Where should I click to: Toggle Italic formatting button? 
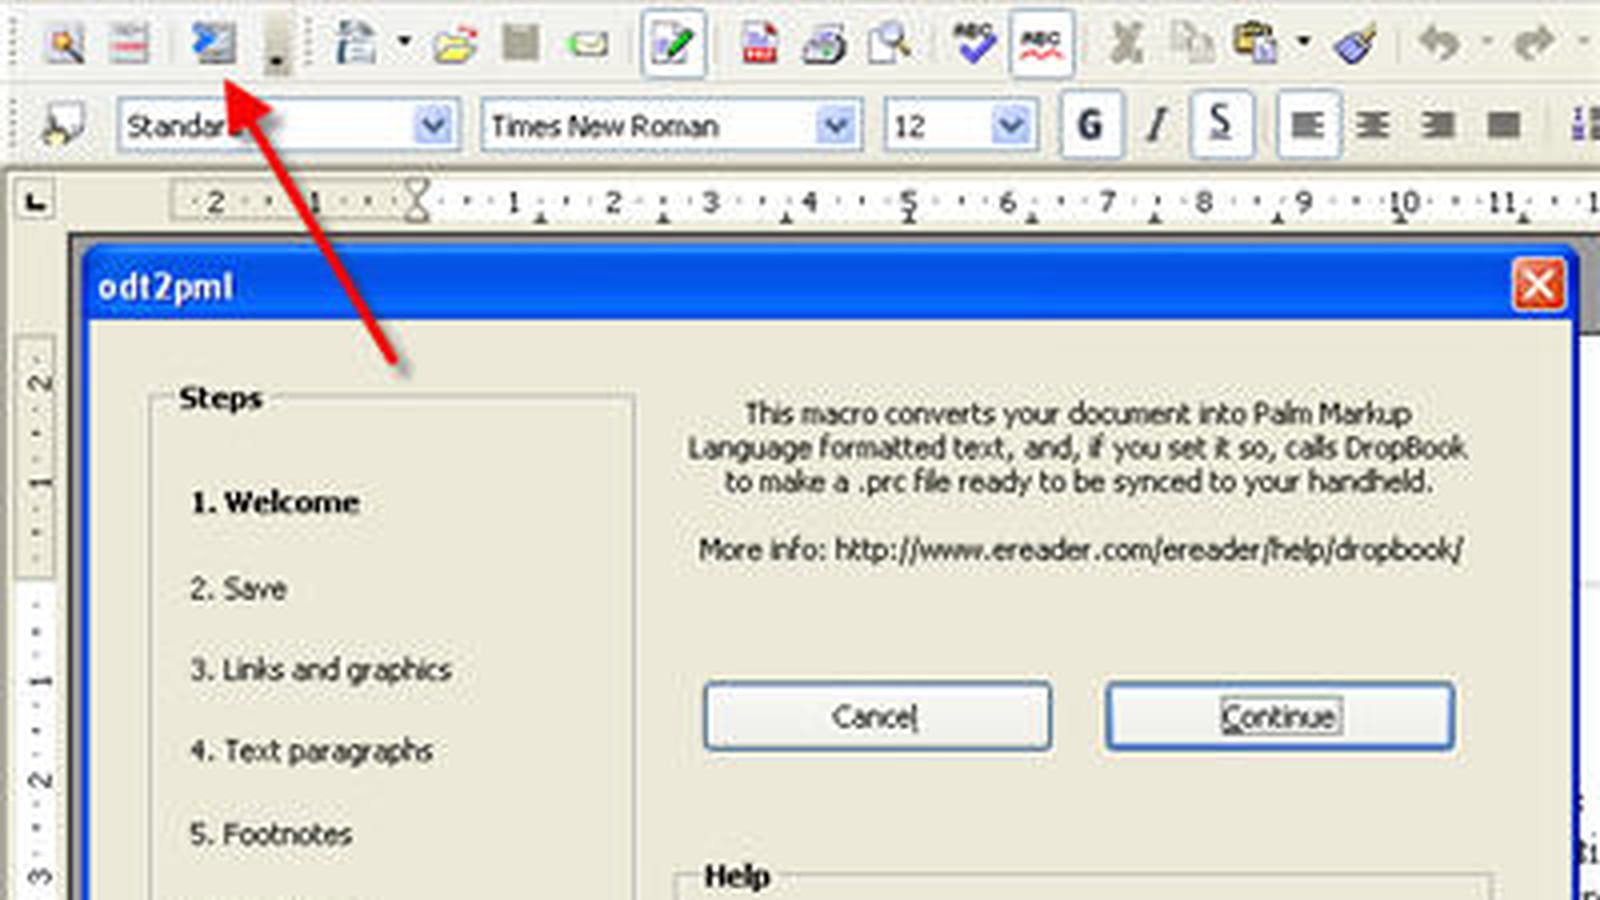(1157, 125)
